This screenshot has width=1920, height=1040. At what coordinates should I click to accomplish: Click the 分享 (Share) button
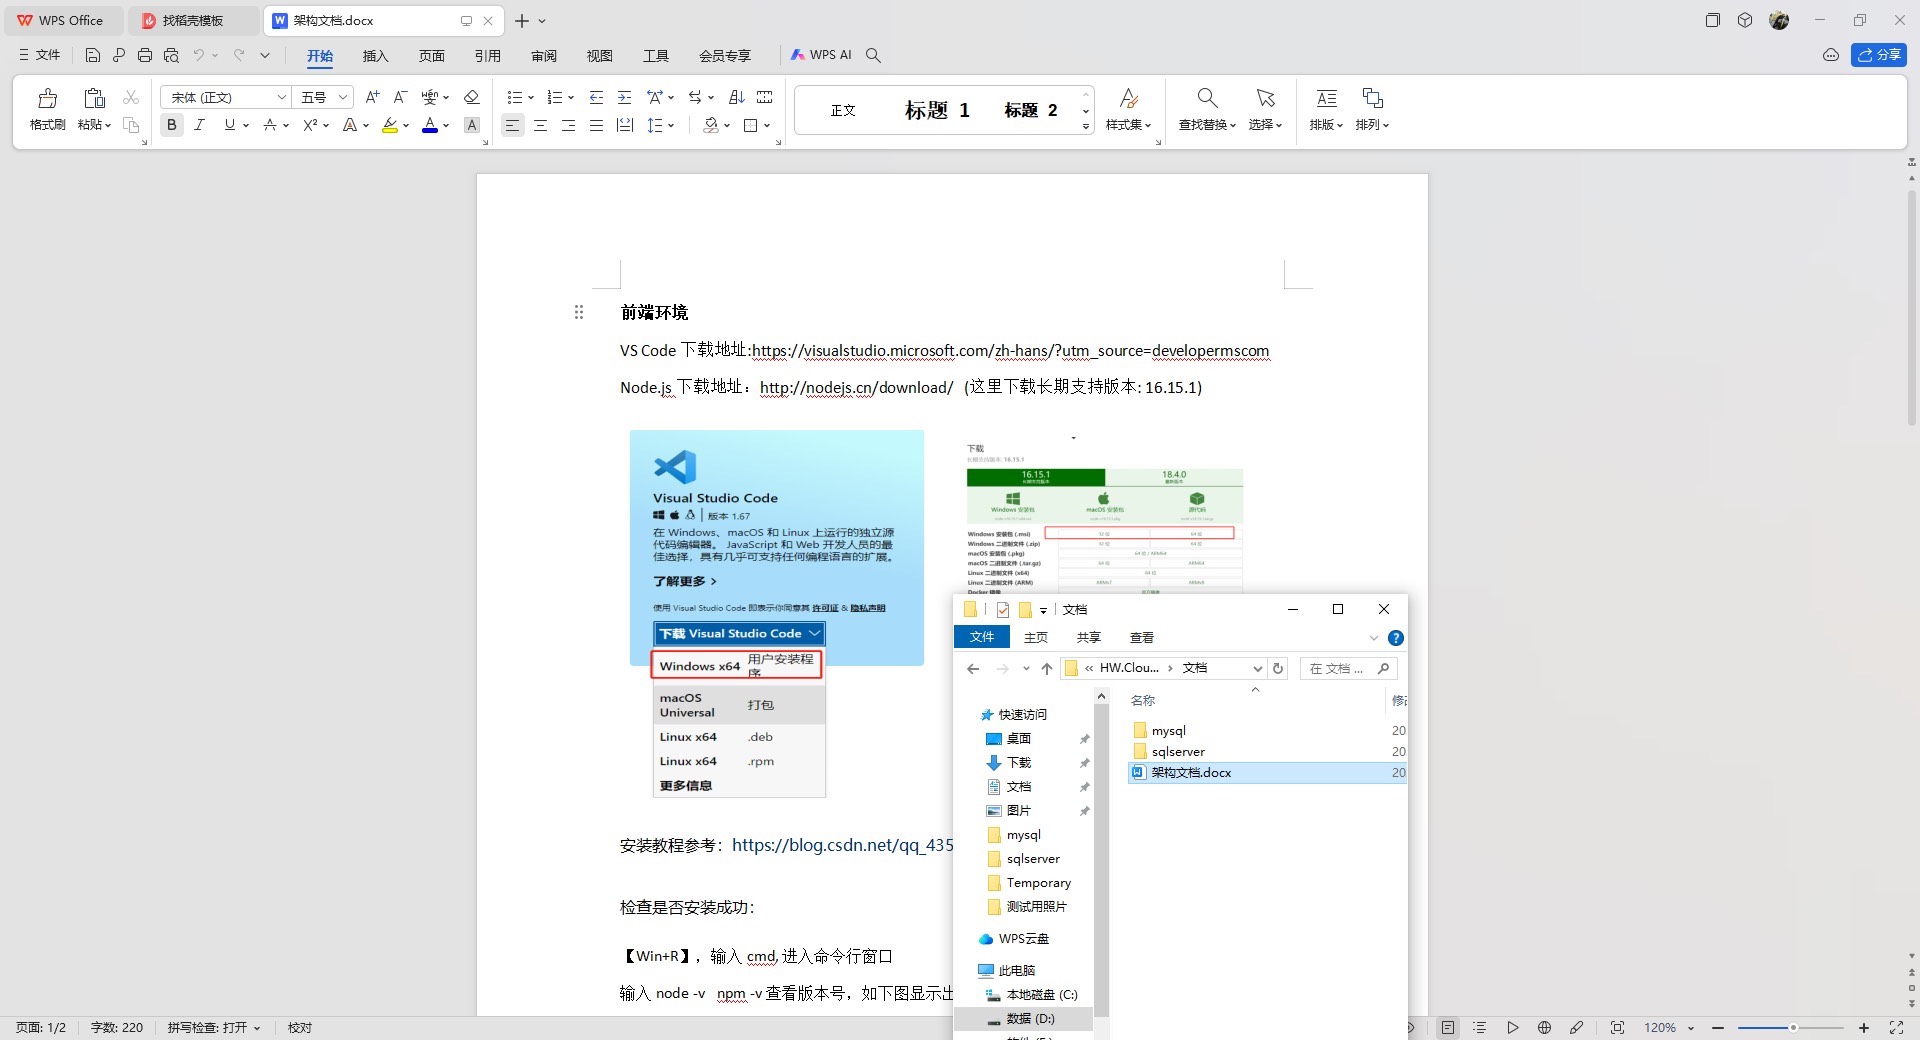[1879, 55]
